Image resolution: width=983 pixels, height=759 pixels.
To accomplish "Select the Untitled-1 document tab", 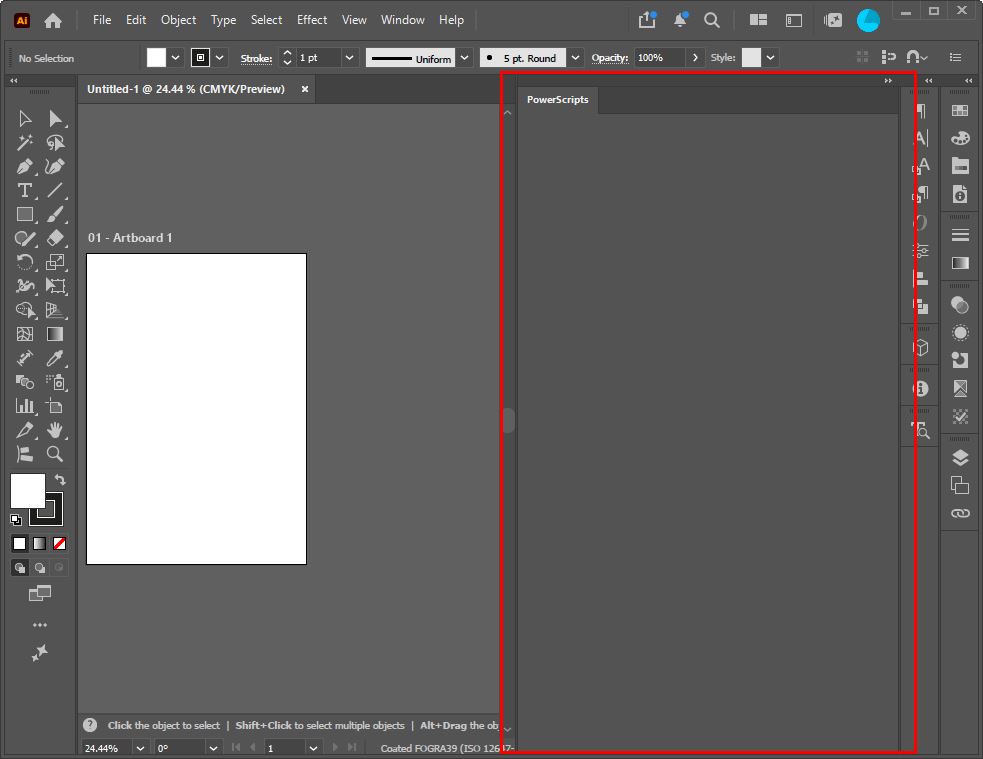I will (186, 89).
